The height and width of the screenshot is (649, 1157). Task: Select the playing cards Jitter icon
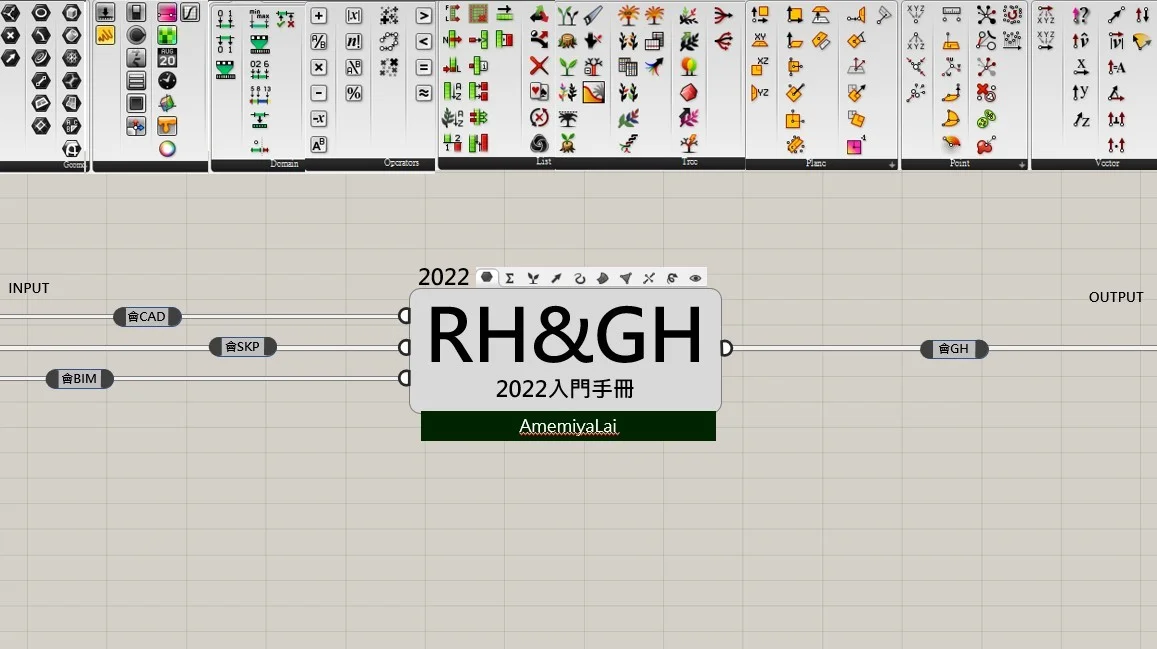(x=539, y=92)
